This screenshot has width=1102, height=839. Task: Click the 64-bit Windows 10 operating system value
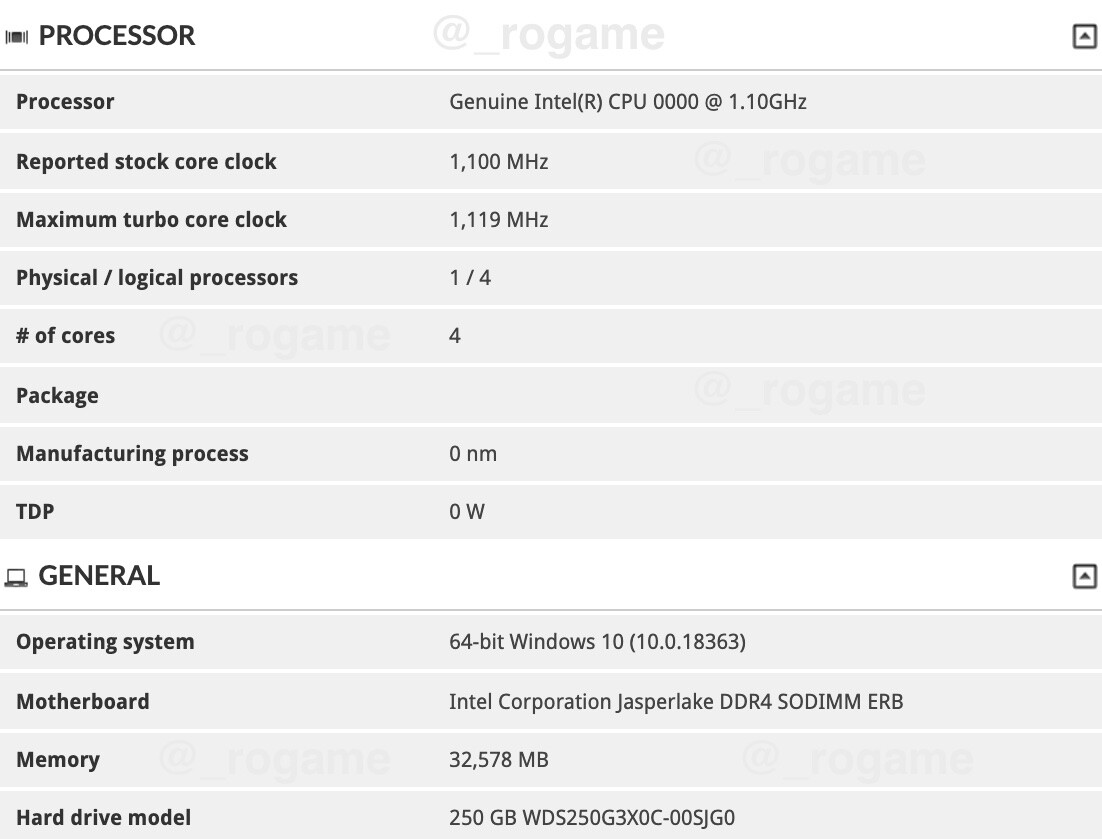pos(597,641)
